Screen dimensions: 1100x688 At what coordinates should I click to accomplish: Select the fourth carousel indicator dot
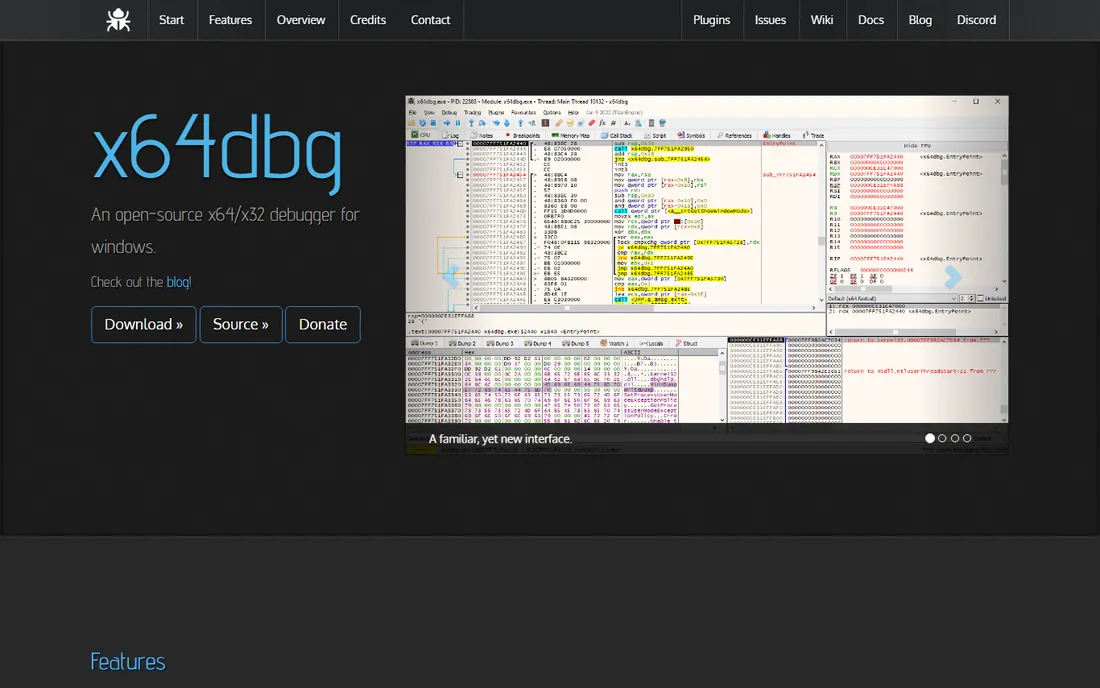pos(967,438)
